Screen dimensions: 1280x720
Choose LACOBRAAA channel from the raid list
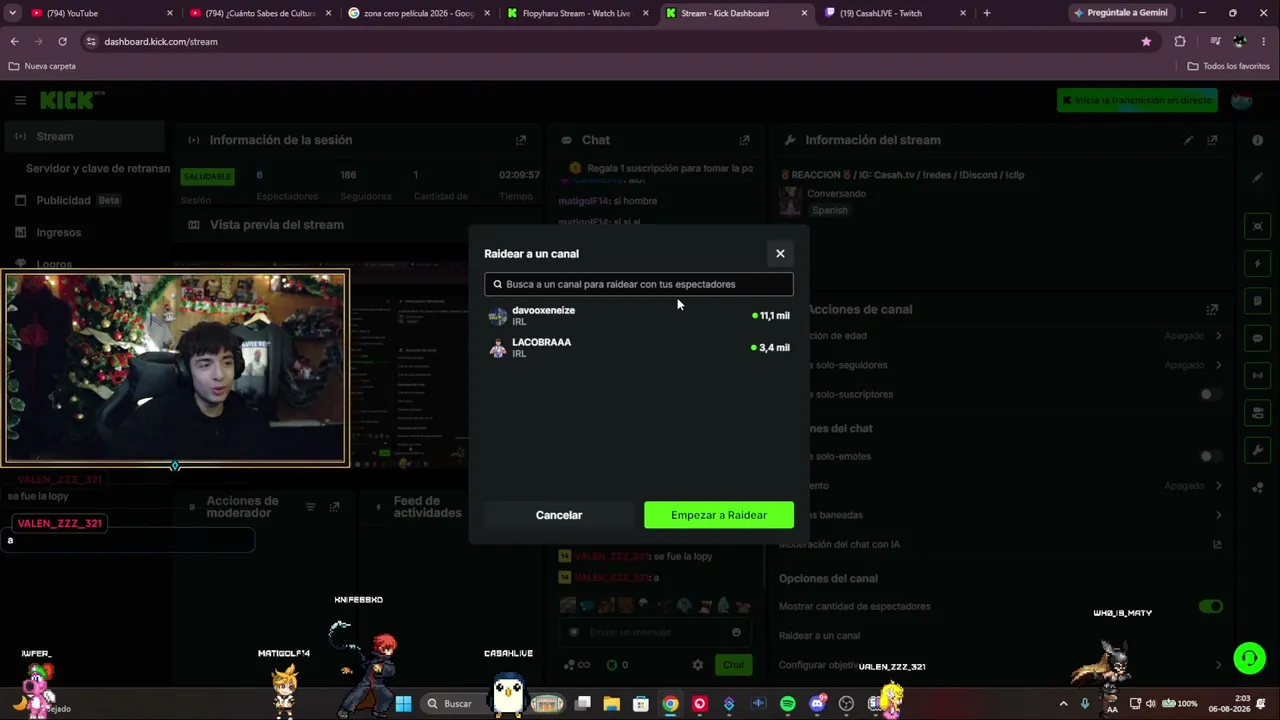(639, 348)
